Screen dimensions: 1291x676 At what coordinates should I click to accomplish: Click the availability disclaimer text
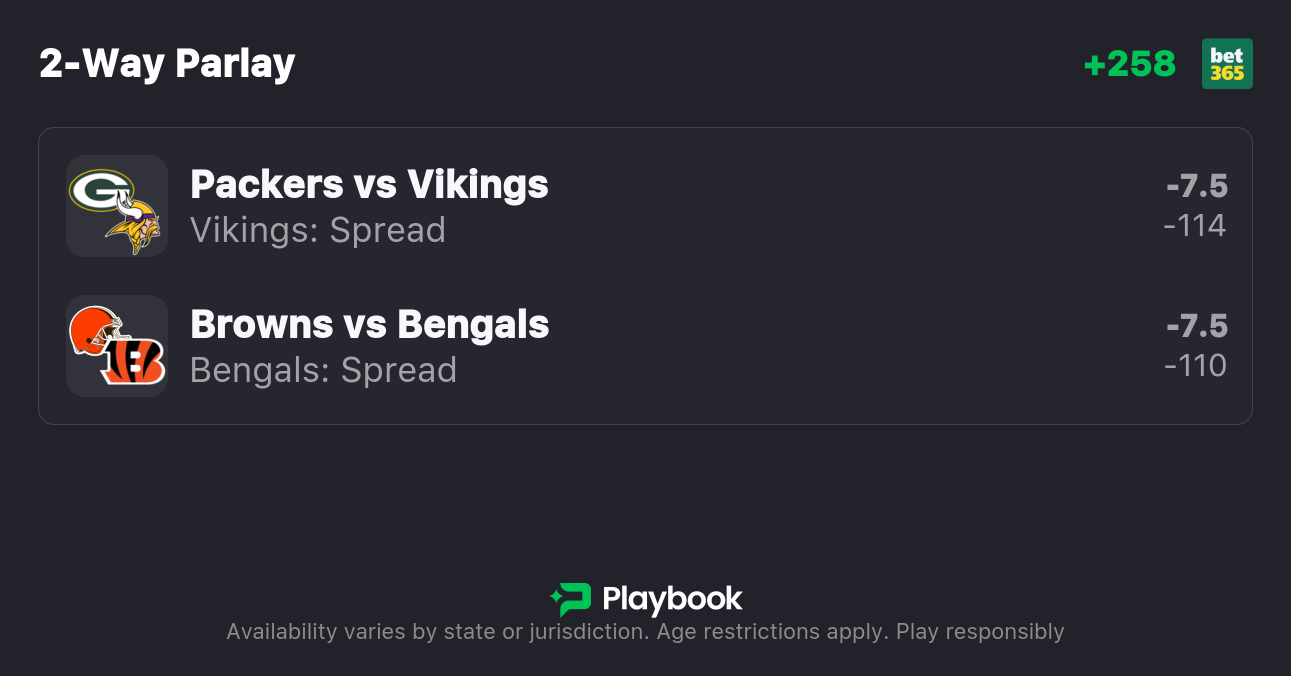pyautogui.click(x=555, y=632)
